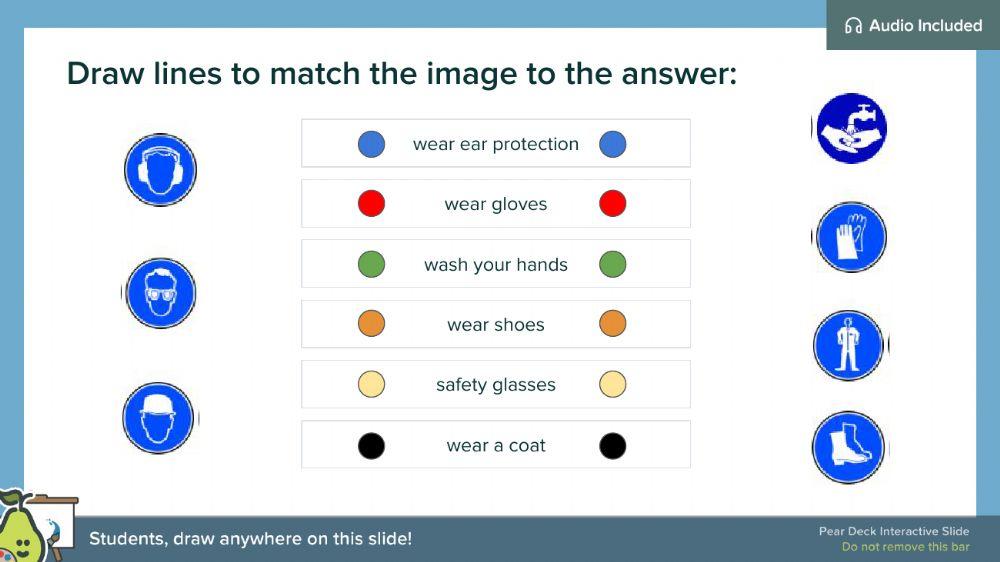Click the "wear ear protection" answer label

pos(495,144)
